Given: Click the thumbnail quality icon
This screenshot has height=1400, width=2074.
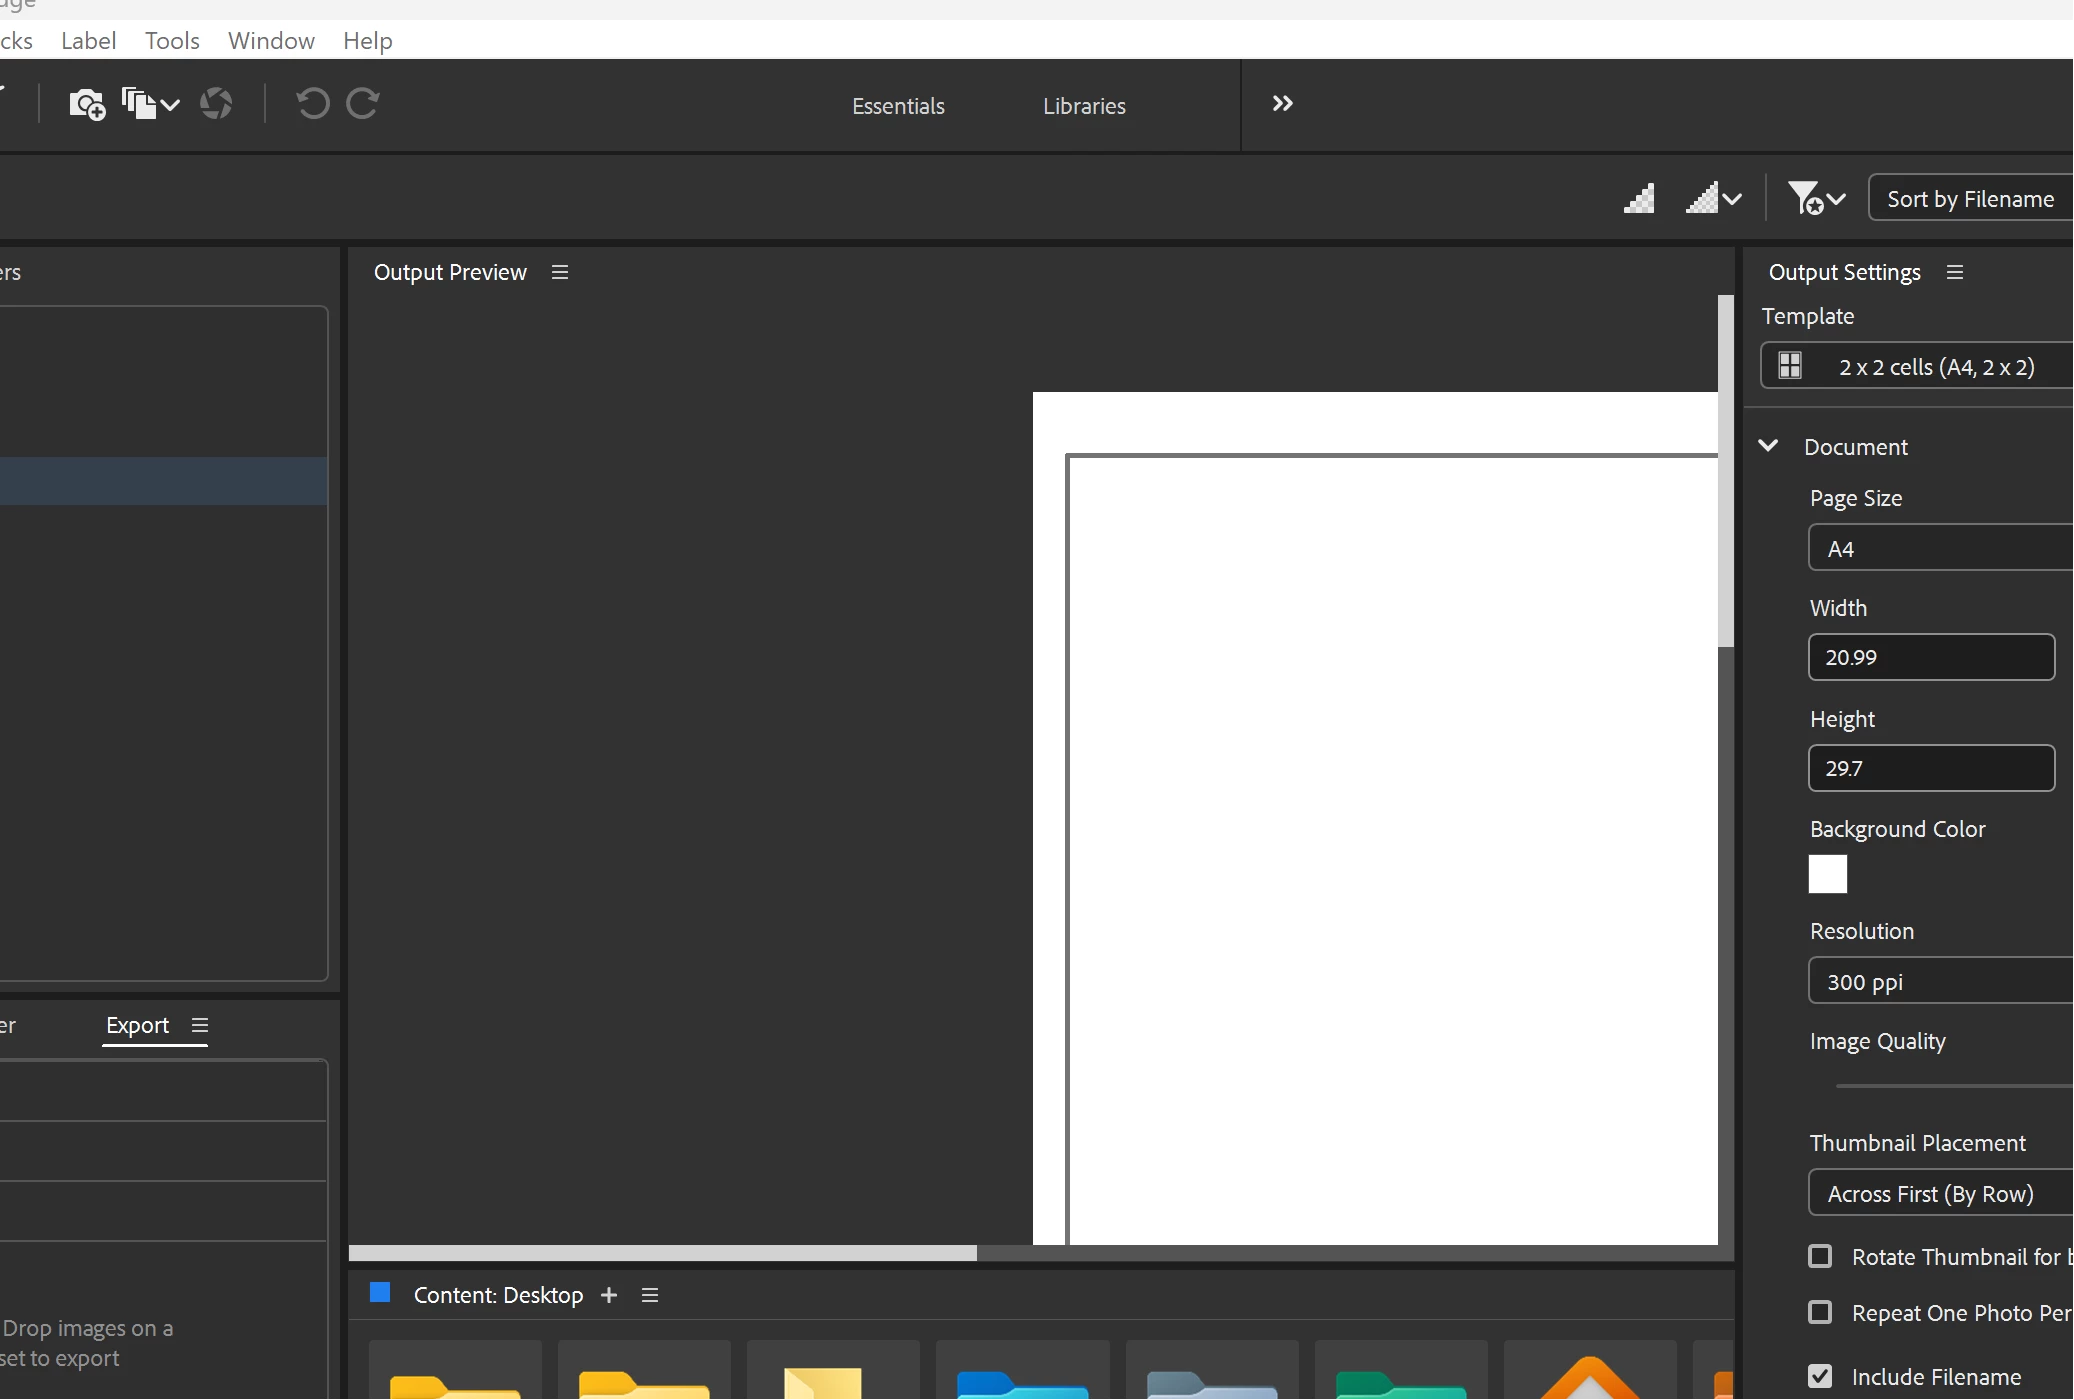Looking at the screenshot, I should coord(1638,199).
